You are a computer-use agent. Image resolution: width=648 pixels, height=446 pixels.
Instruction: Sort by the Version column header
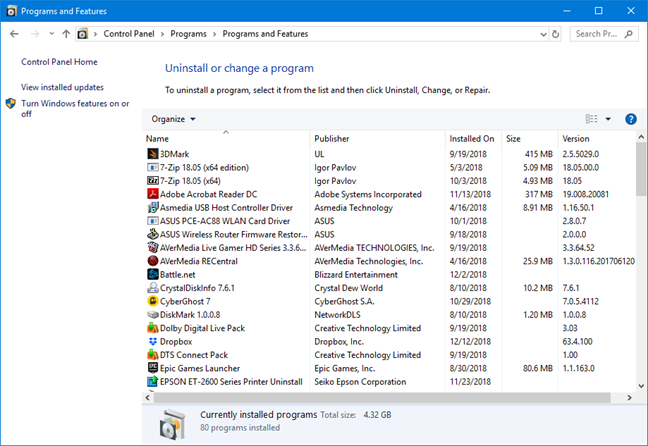coord(597,138)
